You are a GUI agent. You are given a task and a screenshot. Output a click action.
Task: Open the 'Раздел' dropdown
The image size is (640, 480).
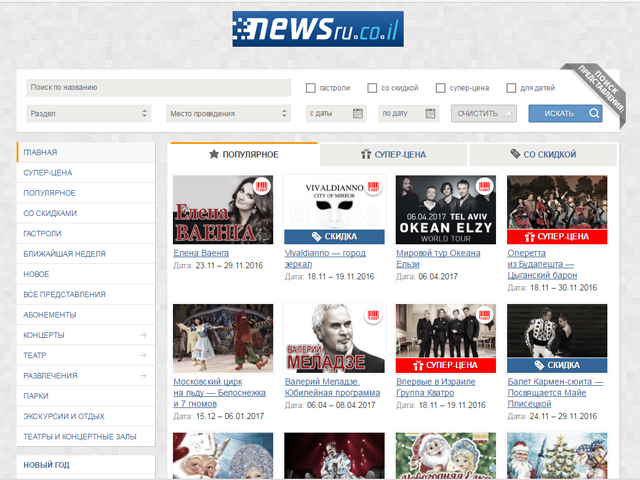pos(89,113)
